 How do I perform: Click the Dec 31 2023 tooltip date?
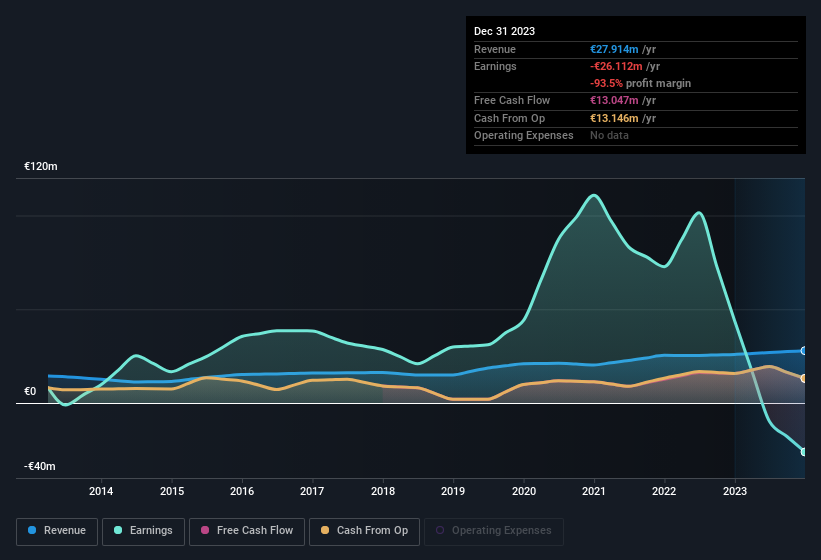coord(504,31)
